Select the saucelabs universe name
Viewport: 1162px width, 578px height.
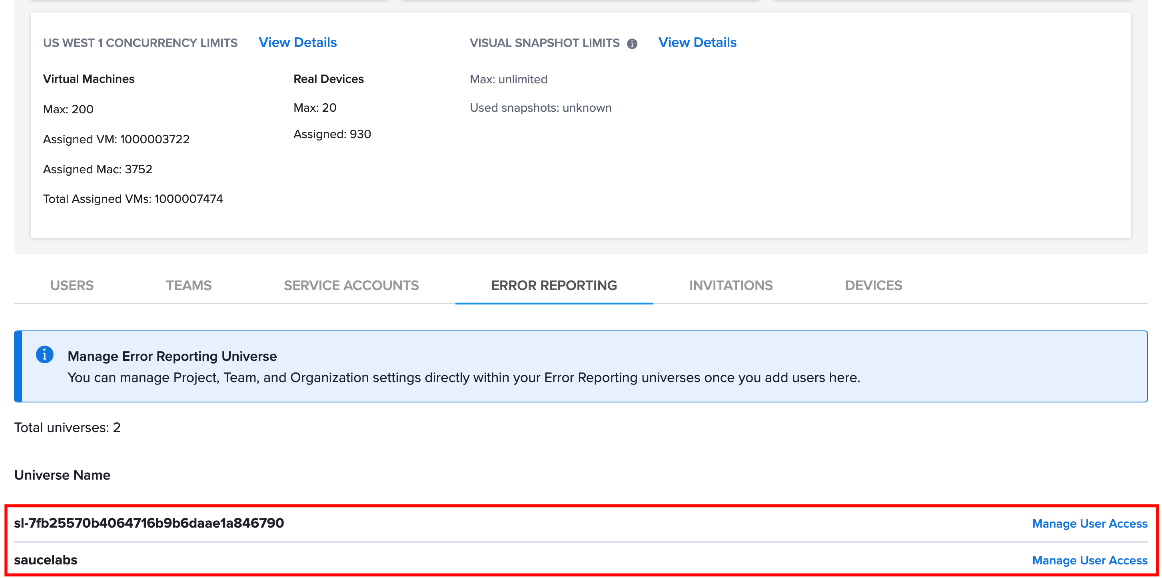click(46, 560)
